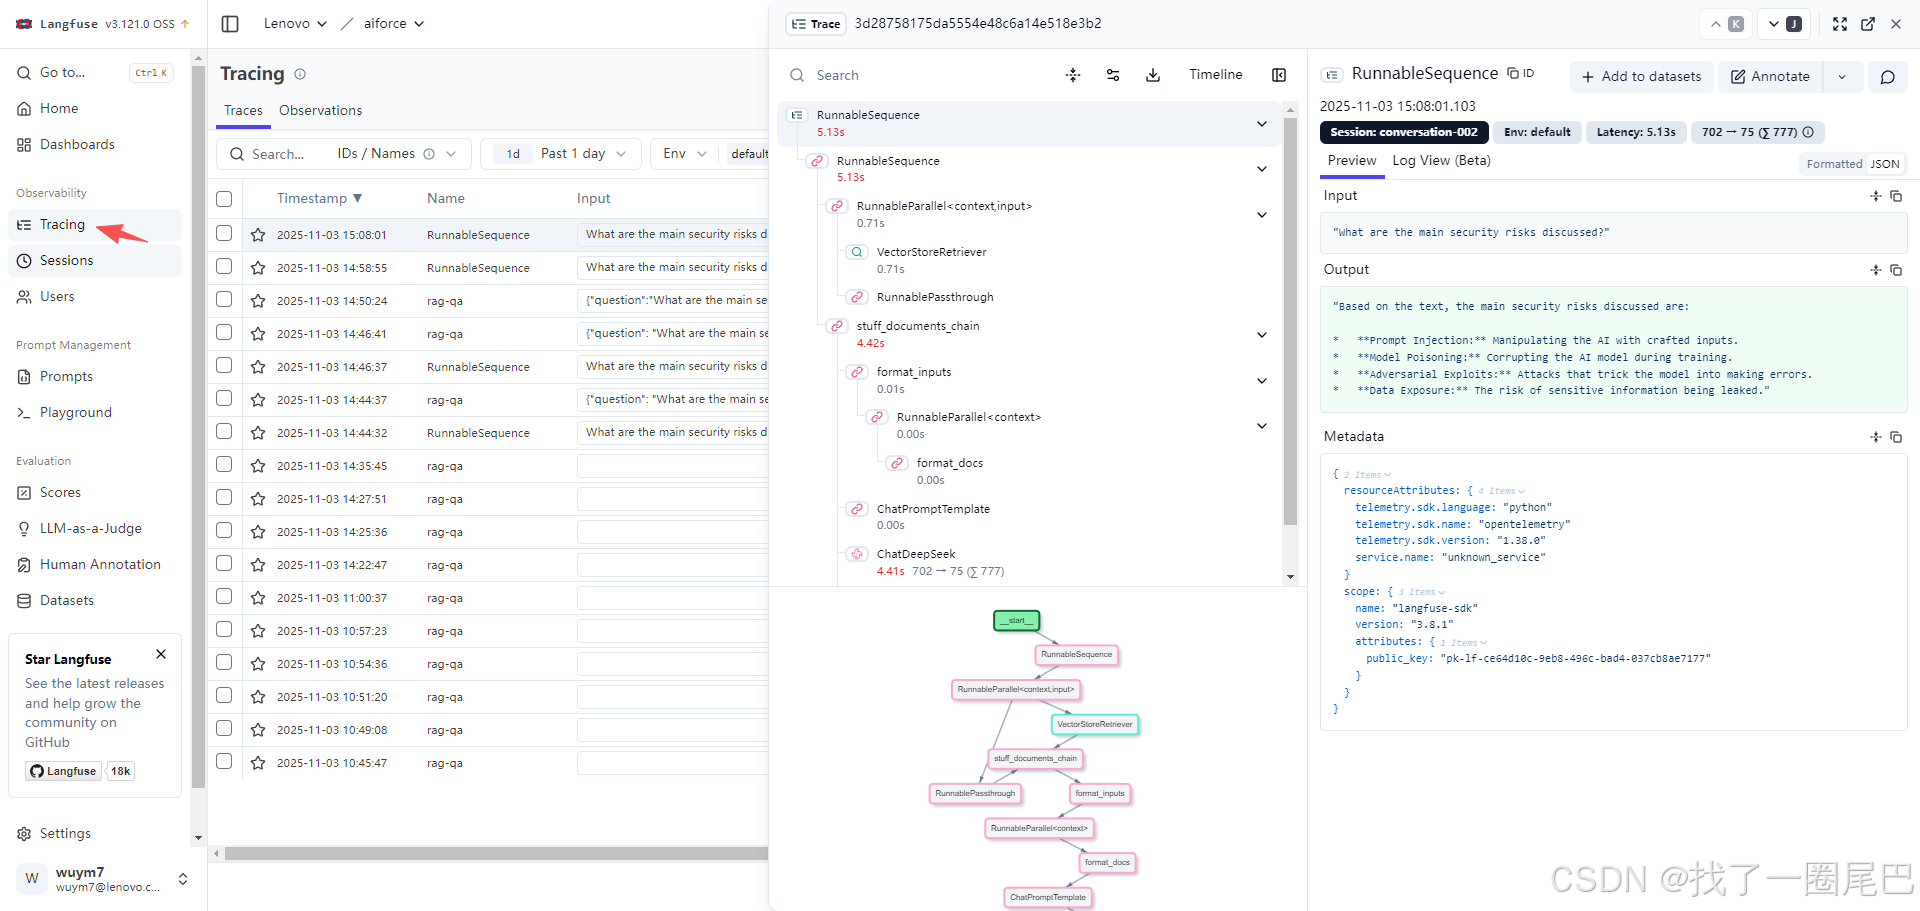Viewport: 1920px width, 911px height.
Task: Open the comments bubble button
Action: tap(1887, 77)
